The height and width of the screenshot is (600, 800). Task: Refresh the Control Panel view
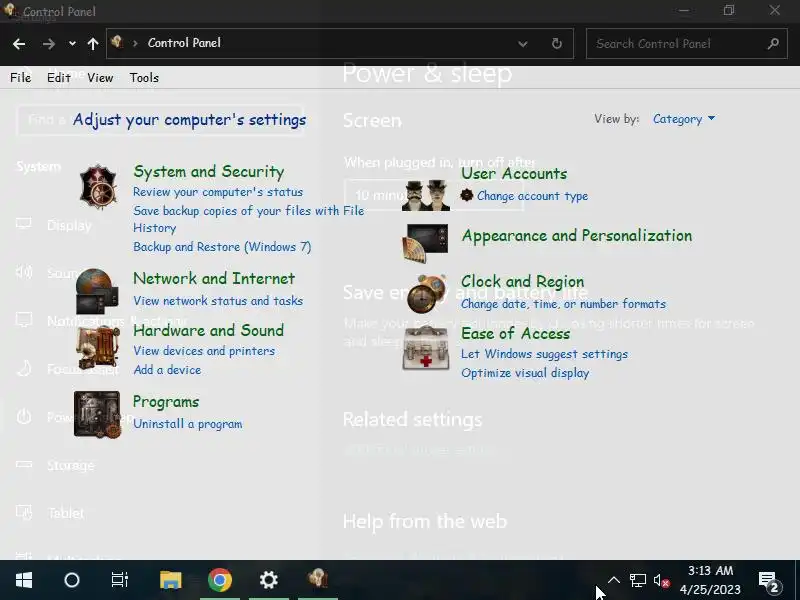pyautogui.click(x=557, y=43)
